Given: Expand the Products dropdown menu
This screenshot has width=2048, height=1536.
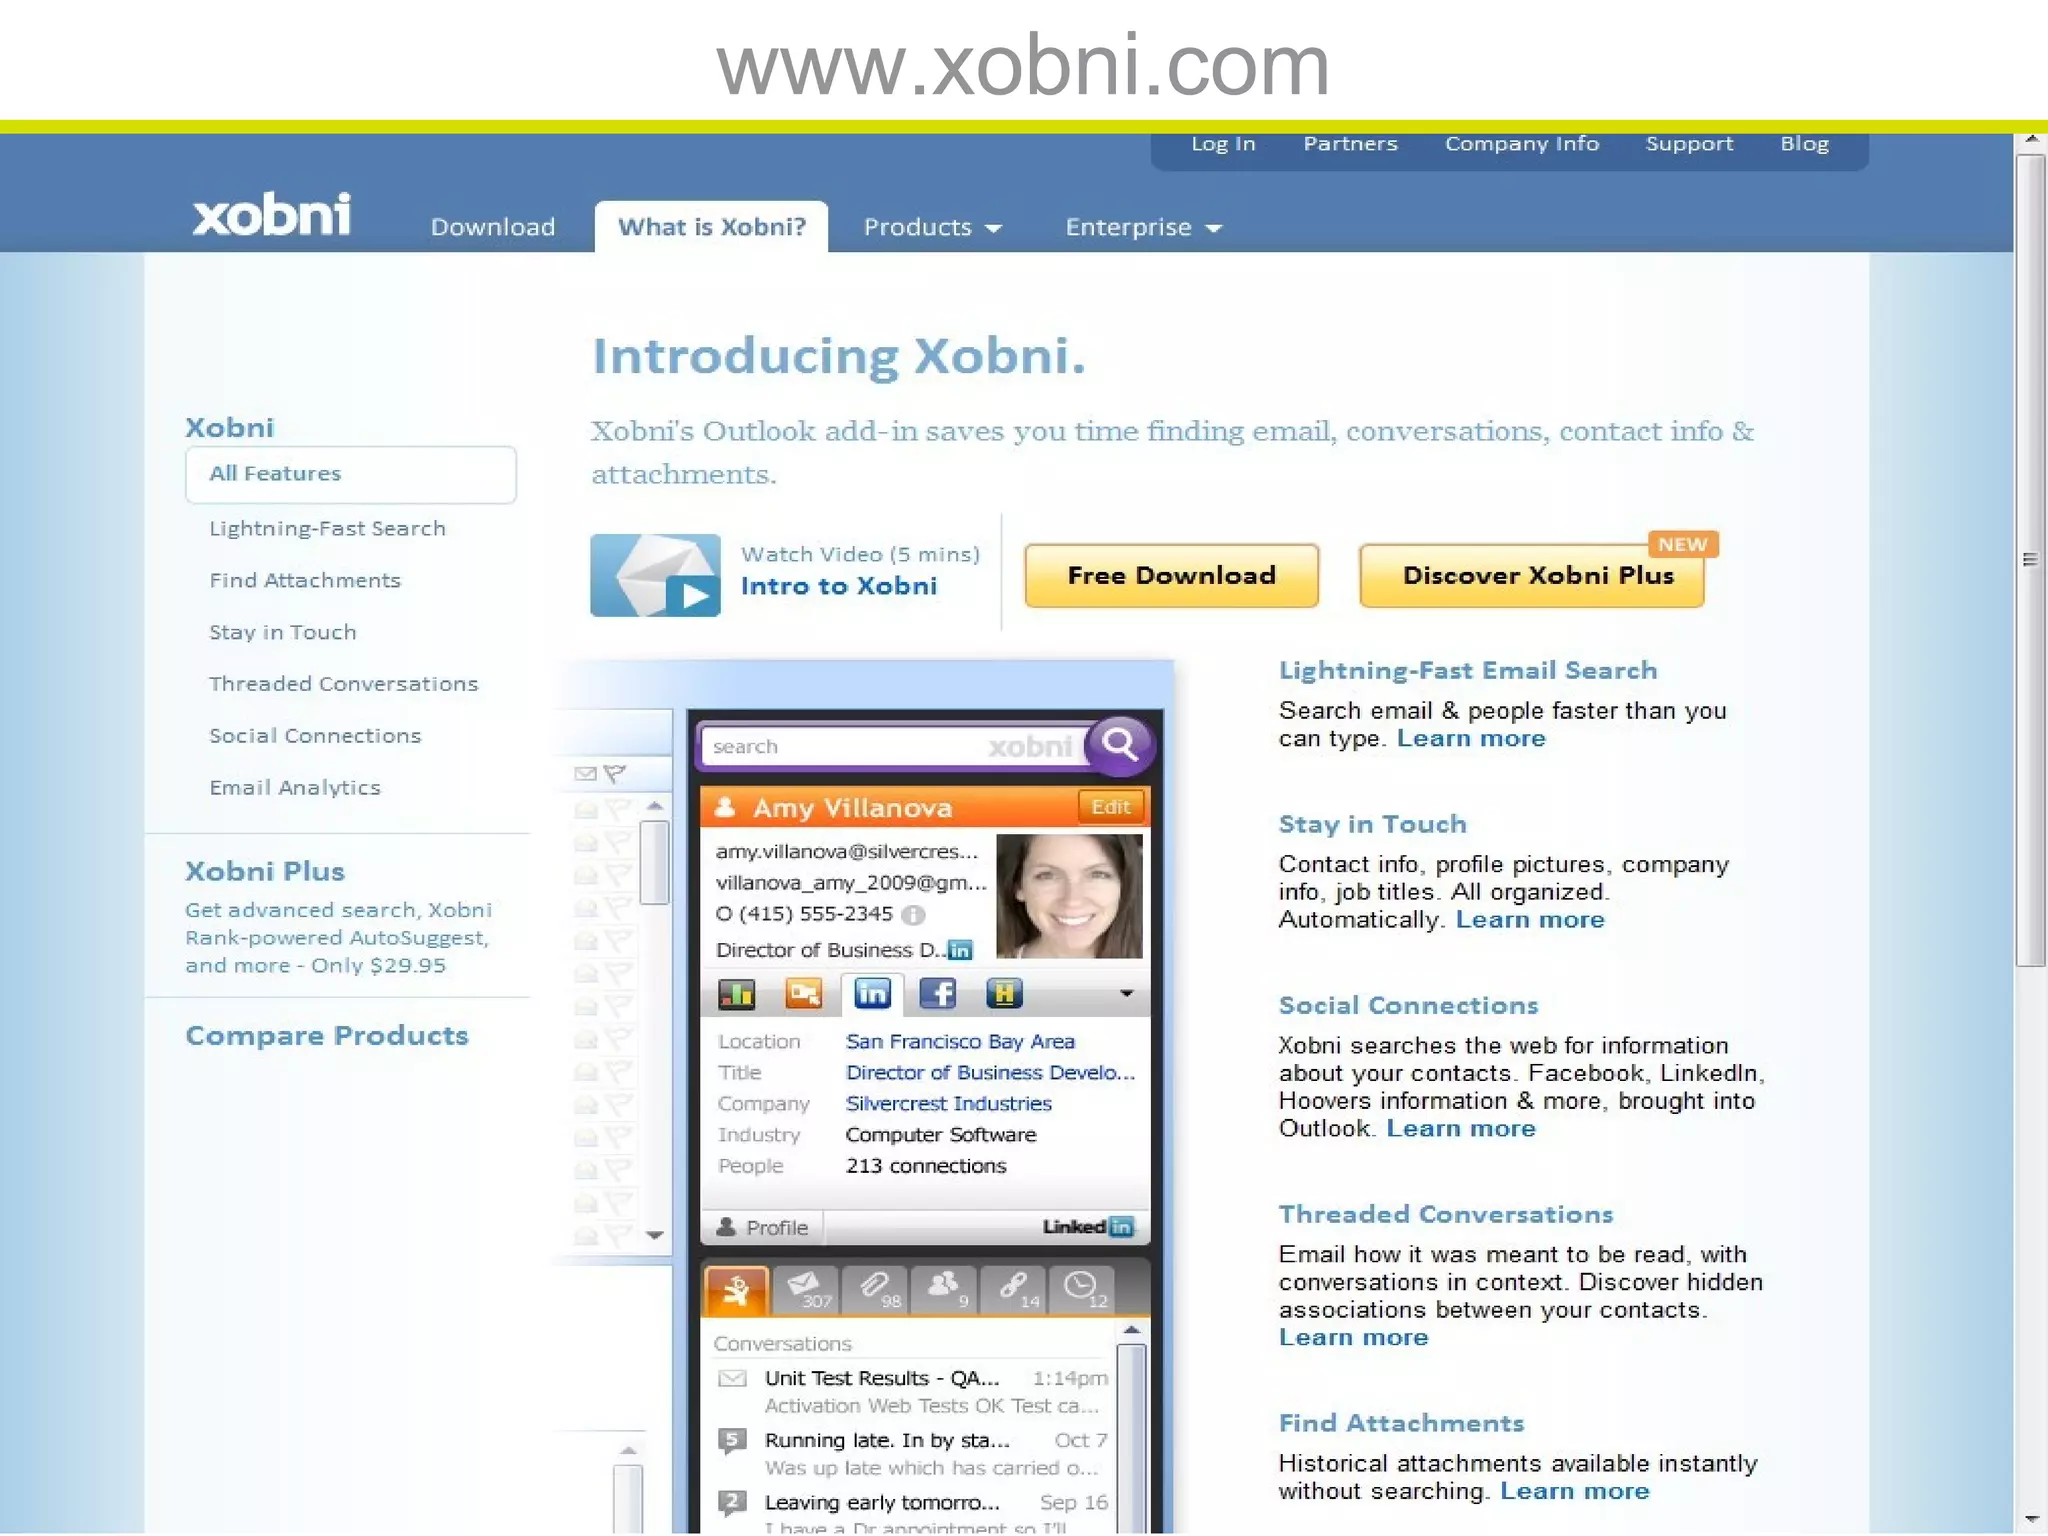Looking at the screenshot, I should [x=931, y=228].
